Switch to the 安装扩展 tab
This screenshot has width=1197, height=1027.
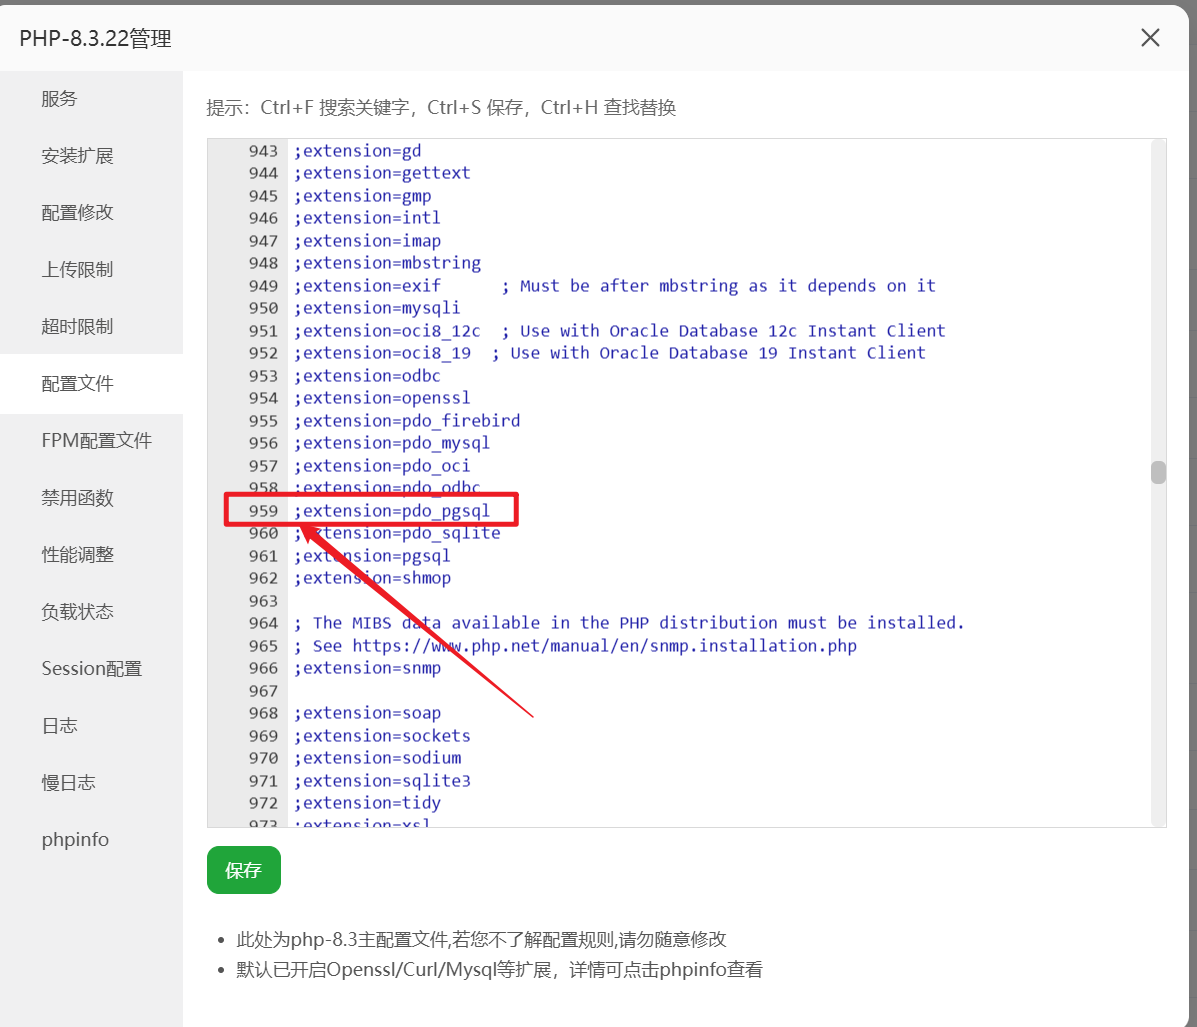point(77,156)
